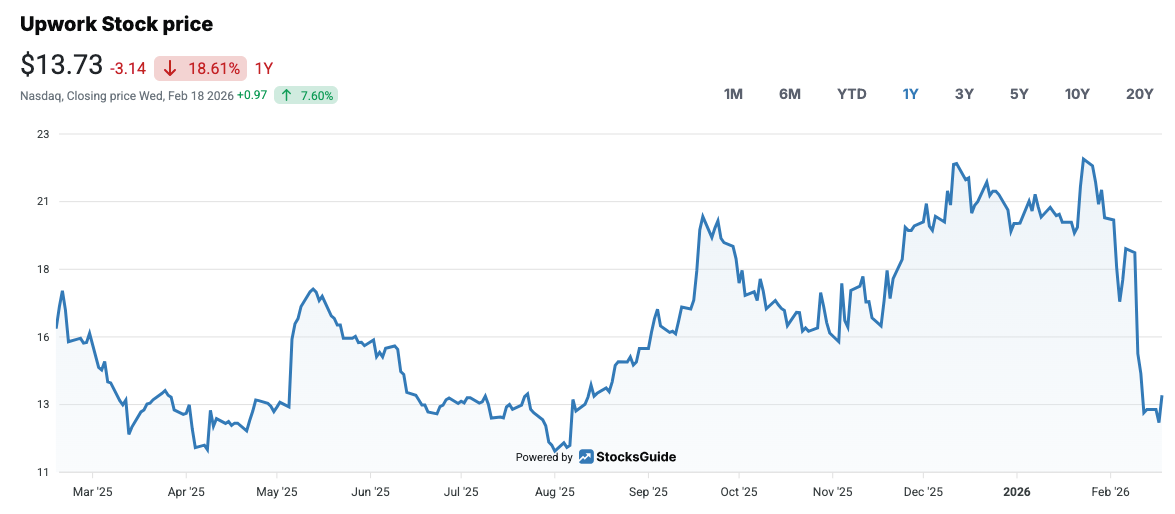Show the 20Y price history
This screenshot has height=514, width=1175.
point(1140,94)
